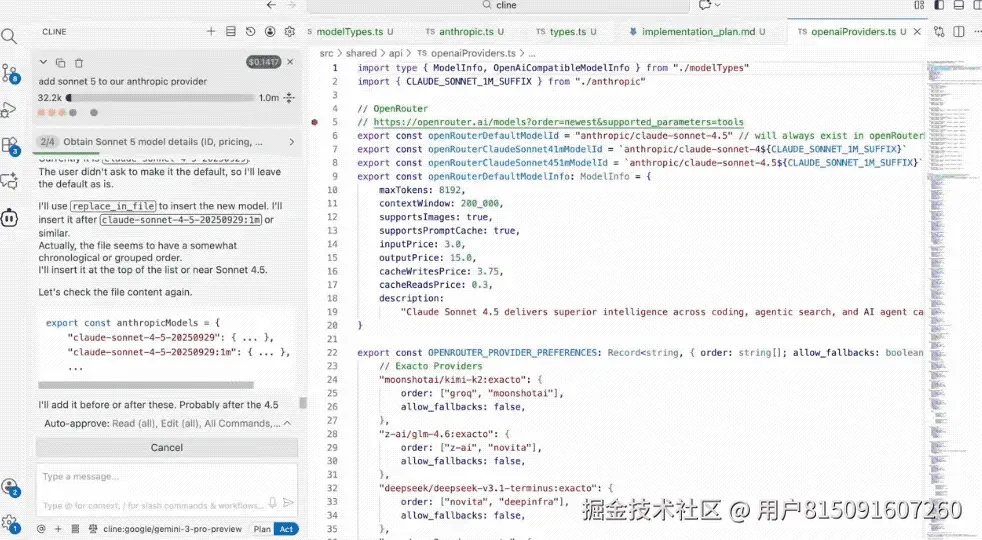
Task: Toggle the primary side bar
Action: point(939,5)
